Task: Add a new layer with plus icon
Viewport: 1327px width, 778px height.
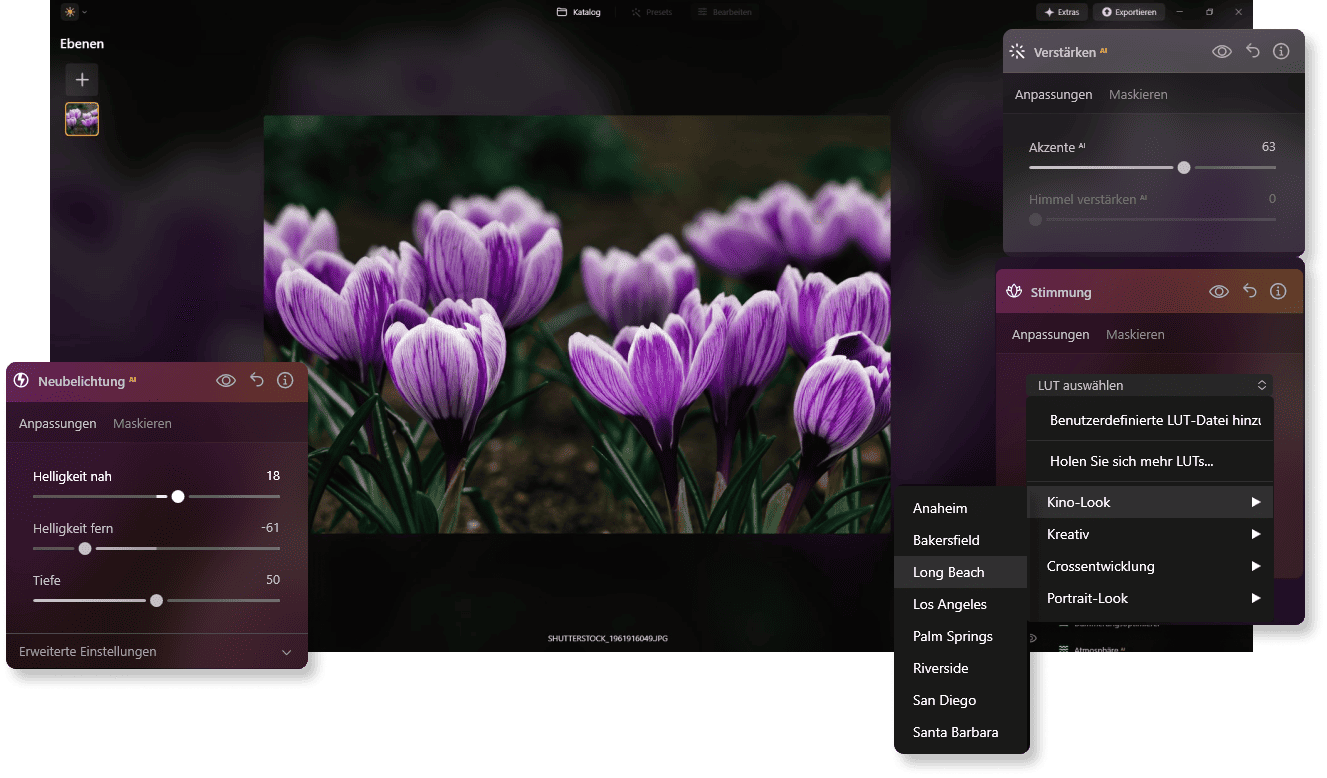Action: (x=81, y=79)
